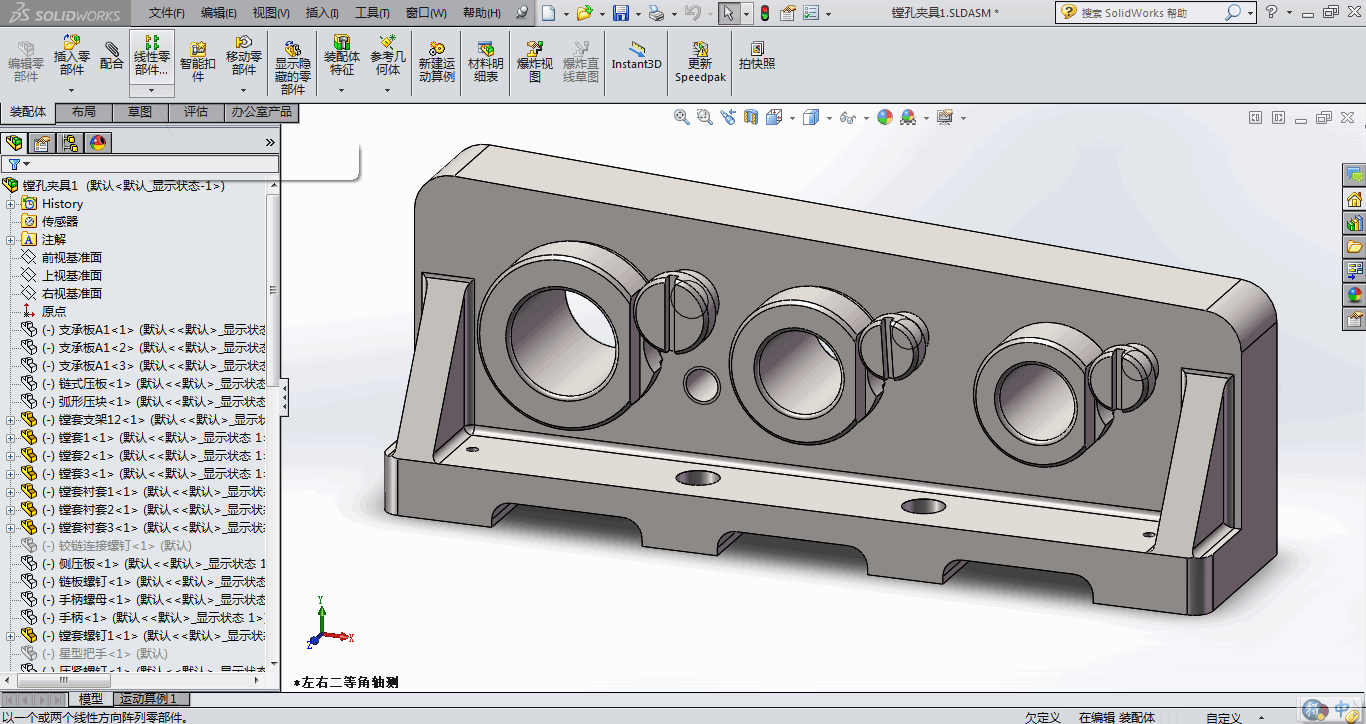Screen dimensions: 1366x724
Task: Open the feature tree filter dropdown
Action: 27,164
